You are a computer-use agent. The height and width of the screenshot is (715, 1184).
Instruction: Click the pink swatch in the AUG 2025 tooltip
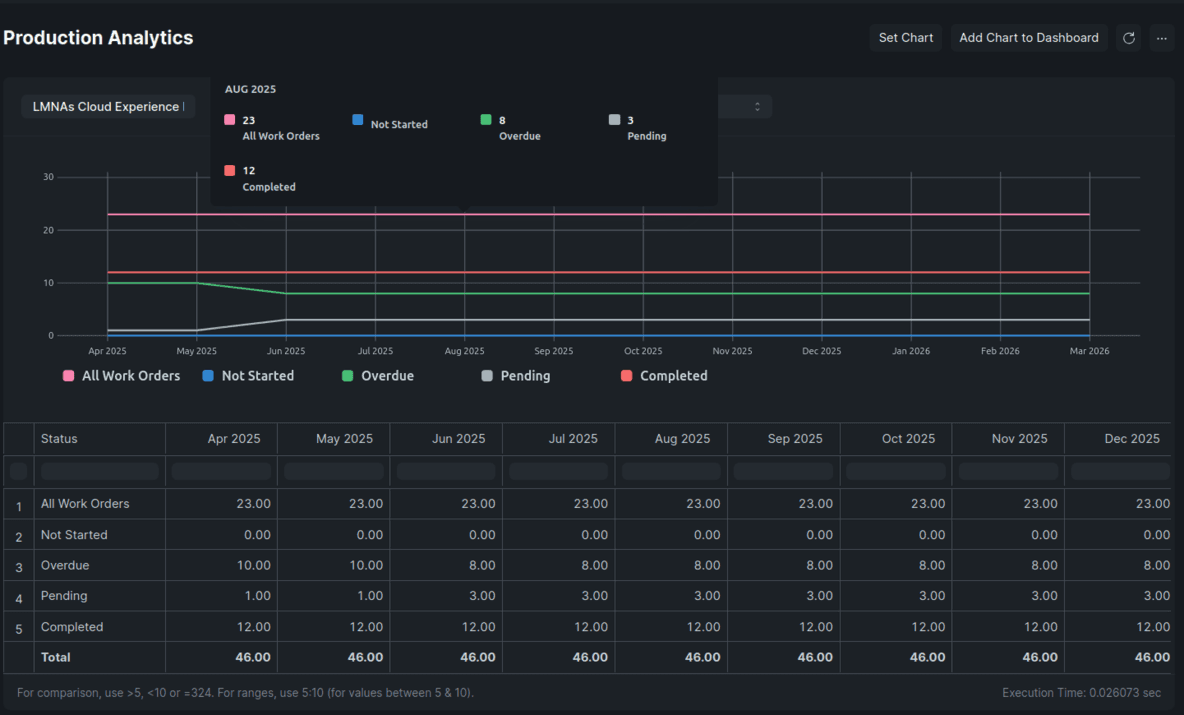[x=229, y=118]
